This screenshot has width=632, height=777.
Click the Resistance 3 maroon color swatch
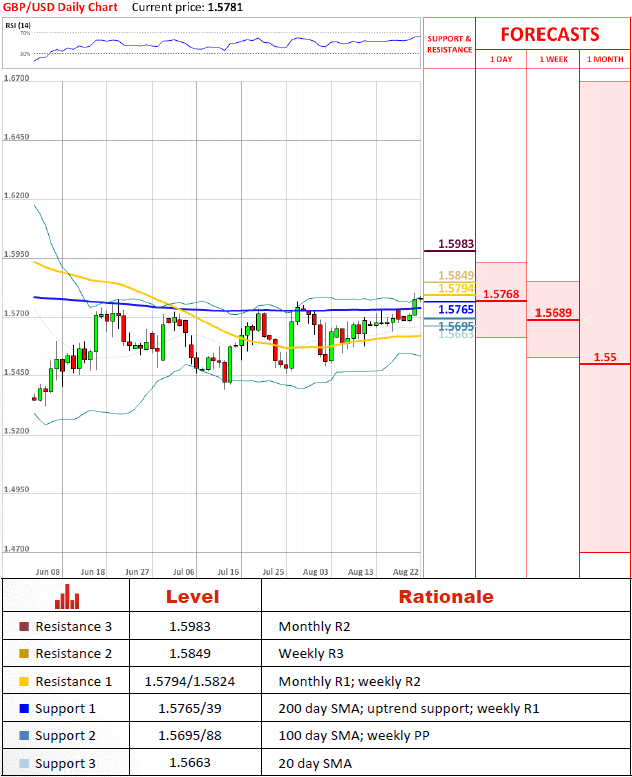(24, 627)
